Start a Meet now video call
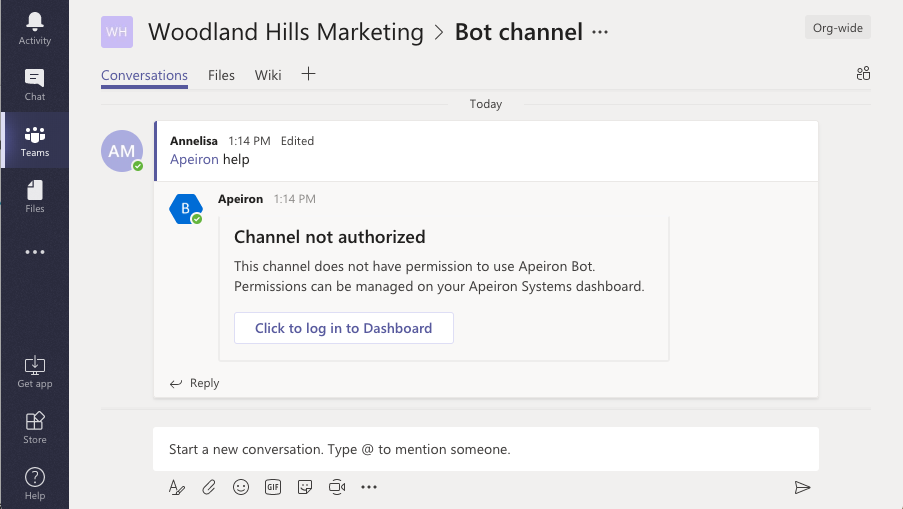This screenshot has width=903, height=509. [337, 487]
